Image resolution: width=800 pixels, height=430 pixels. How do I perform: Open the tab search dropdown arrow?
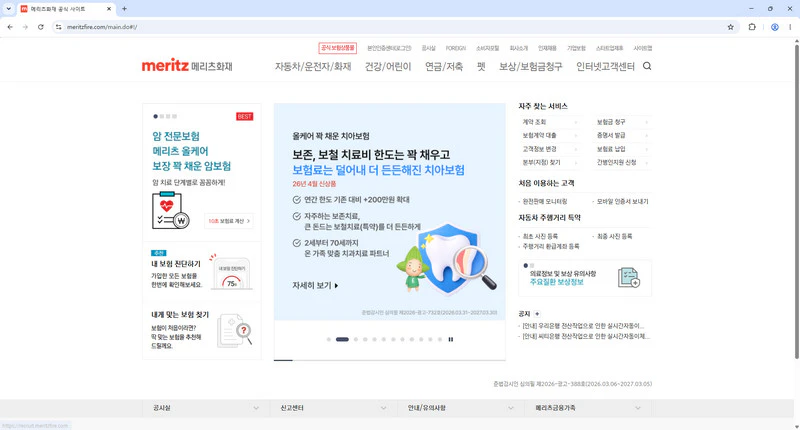(8, 9)
